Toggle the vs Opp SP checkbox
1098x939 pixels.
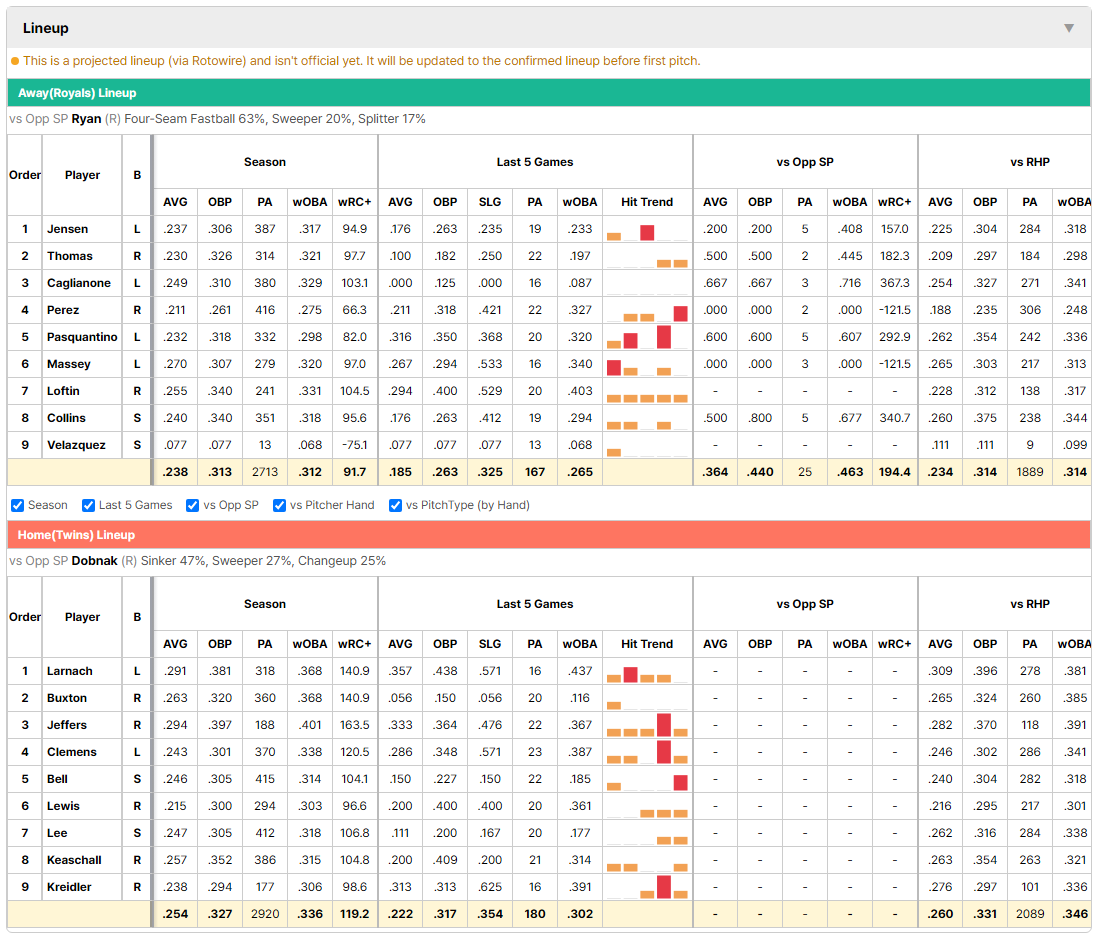(x=193, y=506)
